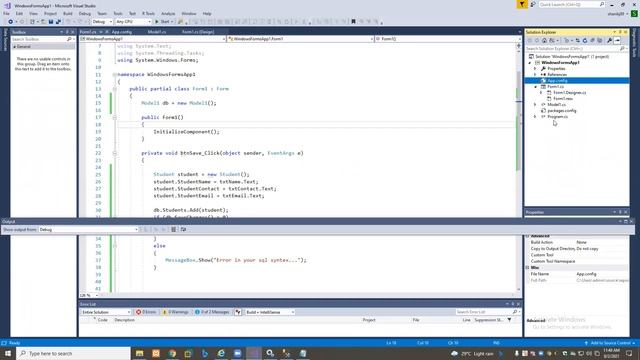Toggle word wrap icon in Output toolbar

point(183,229)
